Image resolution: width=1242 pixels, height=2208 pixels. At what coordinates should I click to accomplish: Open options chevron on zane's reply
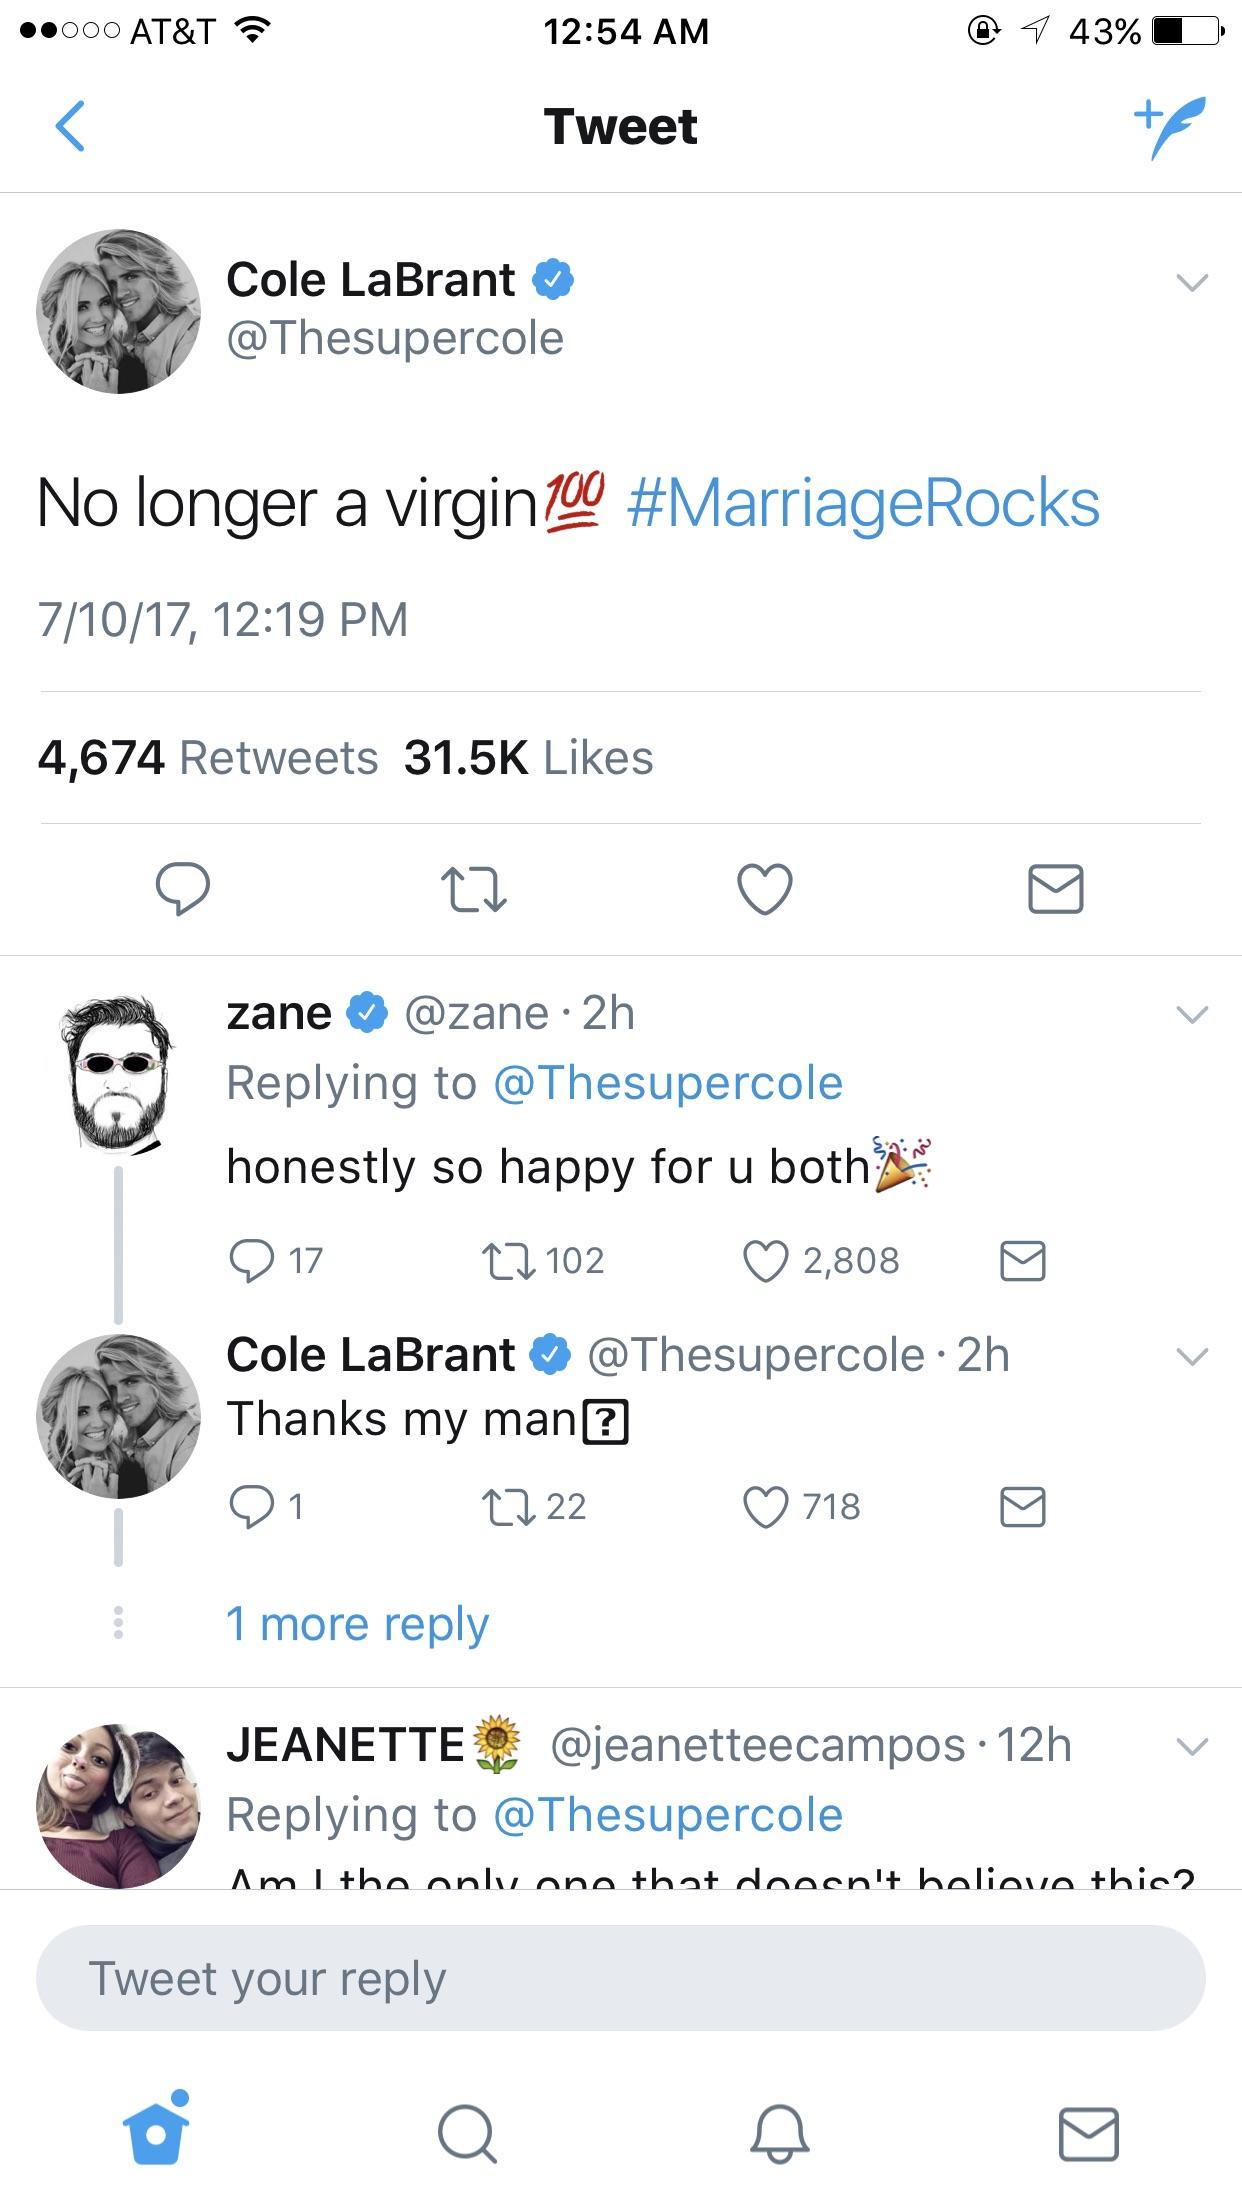(x=1192, y=1015)
